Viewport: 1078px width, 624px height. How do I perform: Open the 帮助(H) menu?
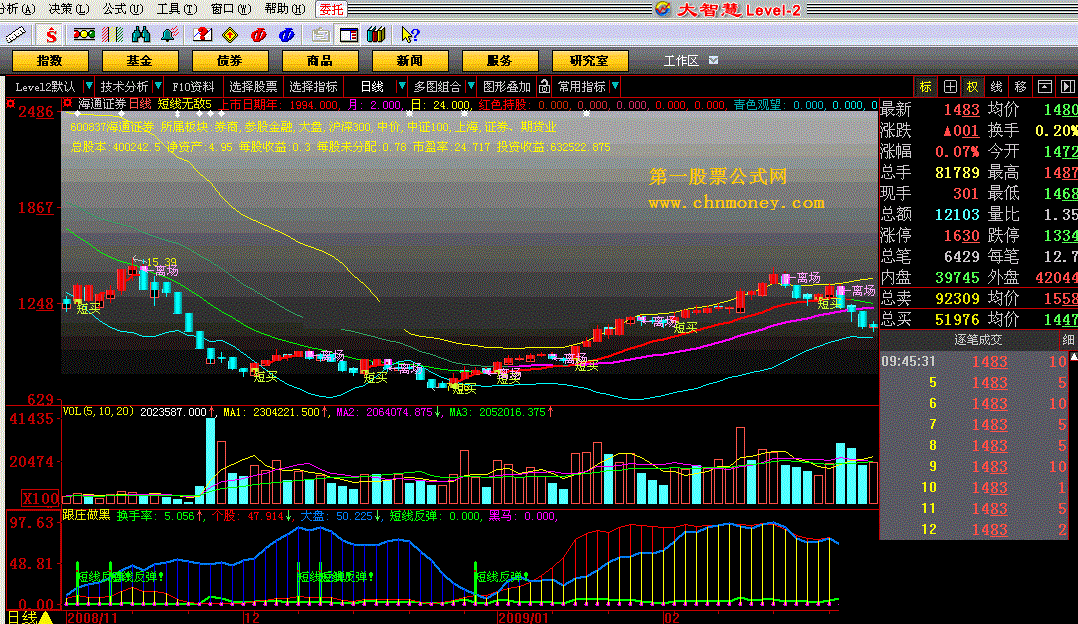tap(285, 9)
